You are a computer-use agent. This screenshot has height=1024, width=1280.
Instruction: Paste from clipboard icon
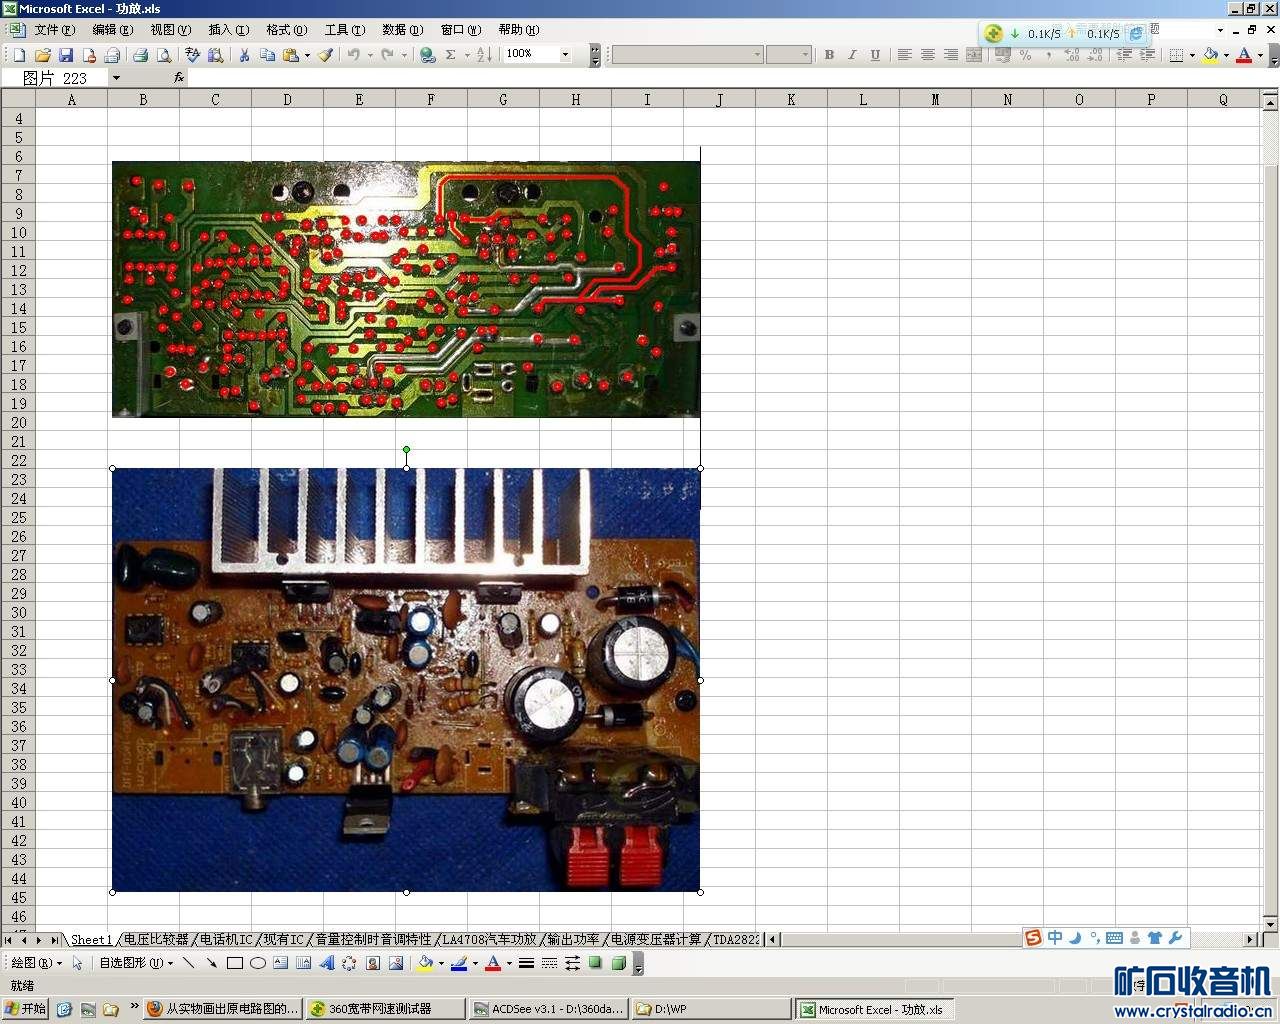290,55
